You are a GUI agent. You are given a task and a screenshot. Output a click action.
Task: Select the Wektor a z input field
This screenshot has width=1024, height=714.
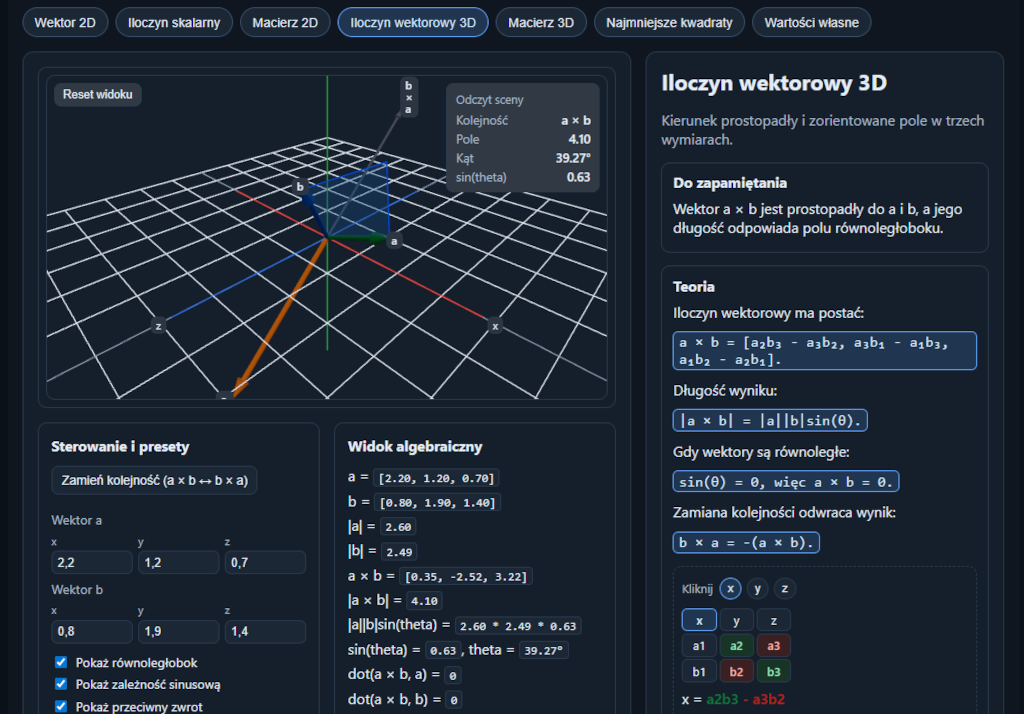click(x=265, y=562)
